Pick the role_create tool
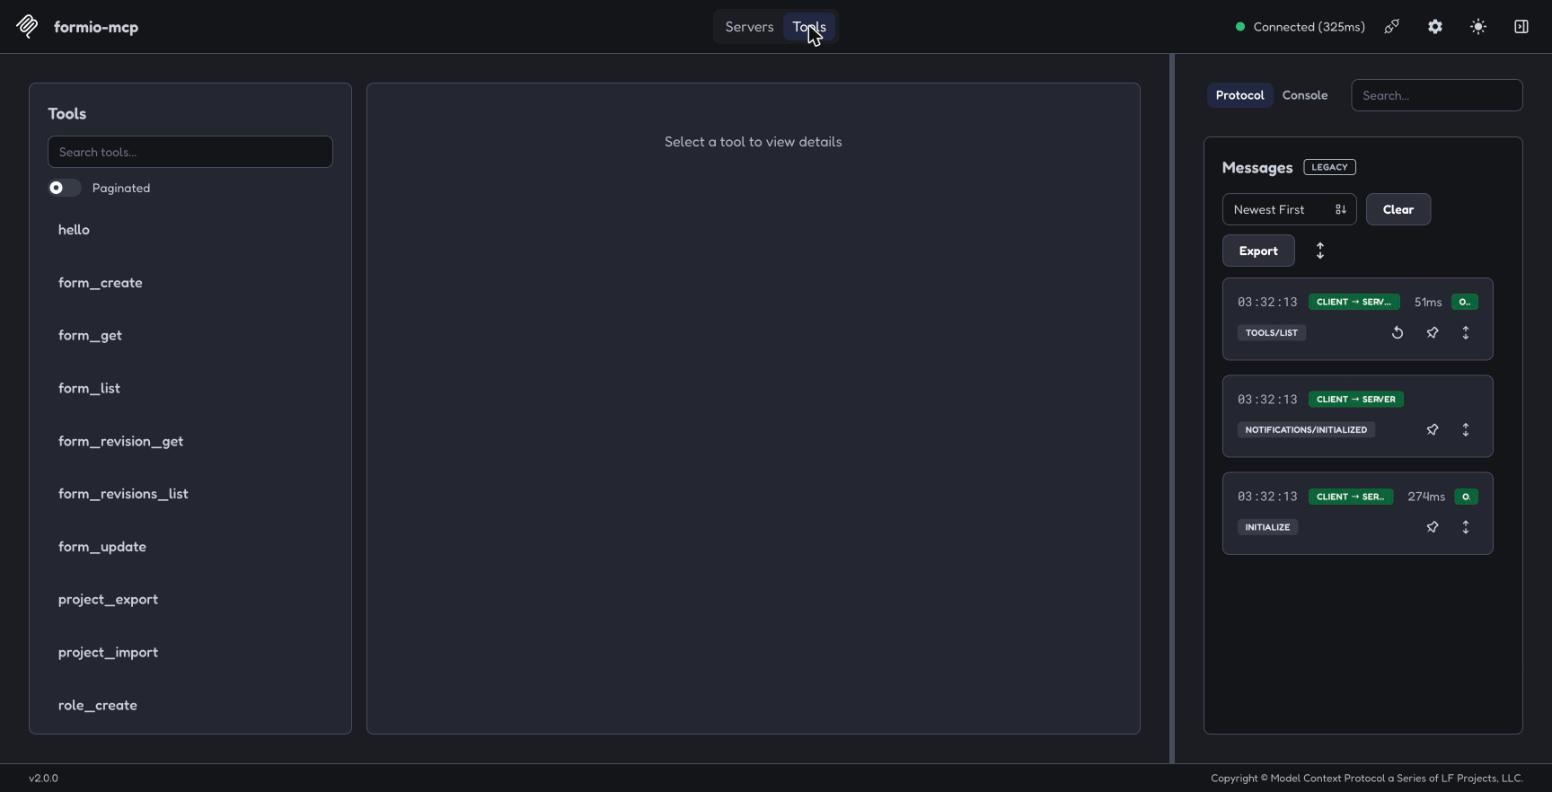Viewport: 1552px width, 792px height. [190, 706]
